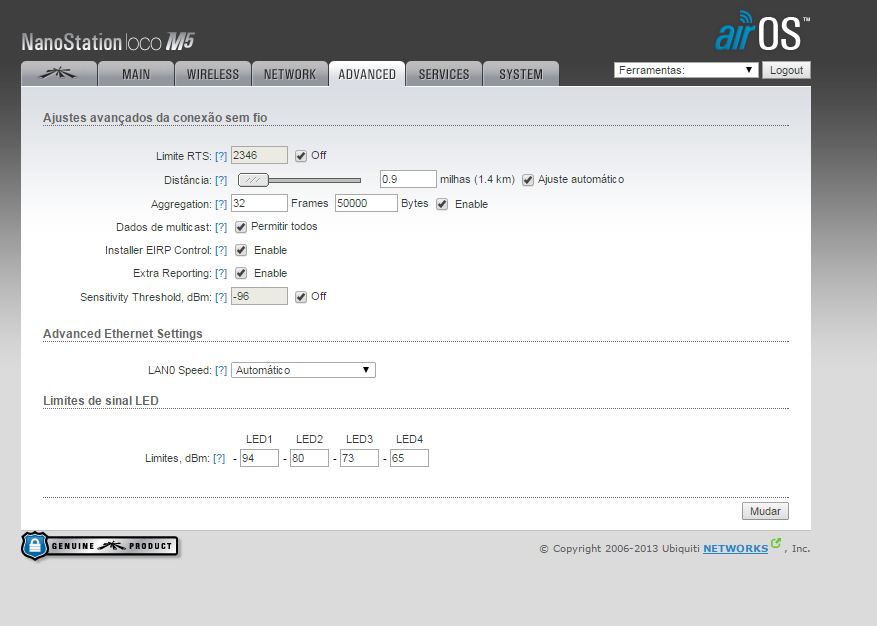Open the Ubiquiti logo tab
The height and width of the screenshot is (626, 877).
click(59, 74)
